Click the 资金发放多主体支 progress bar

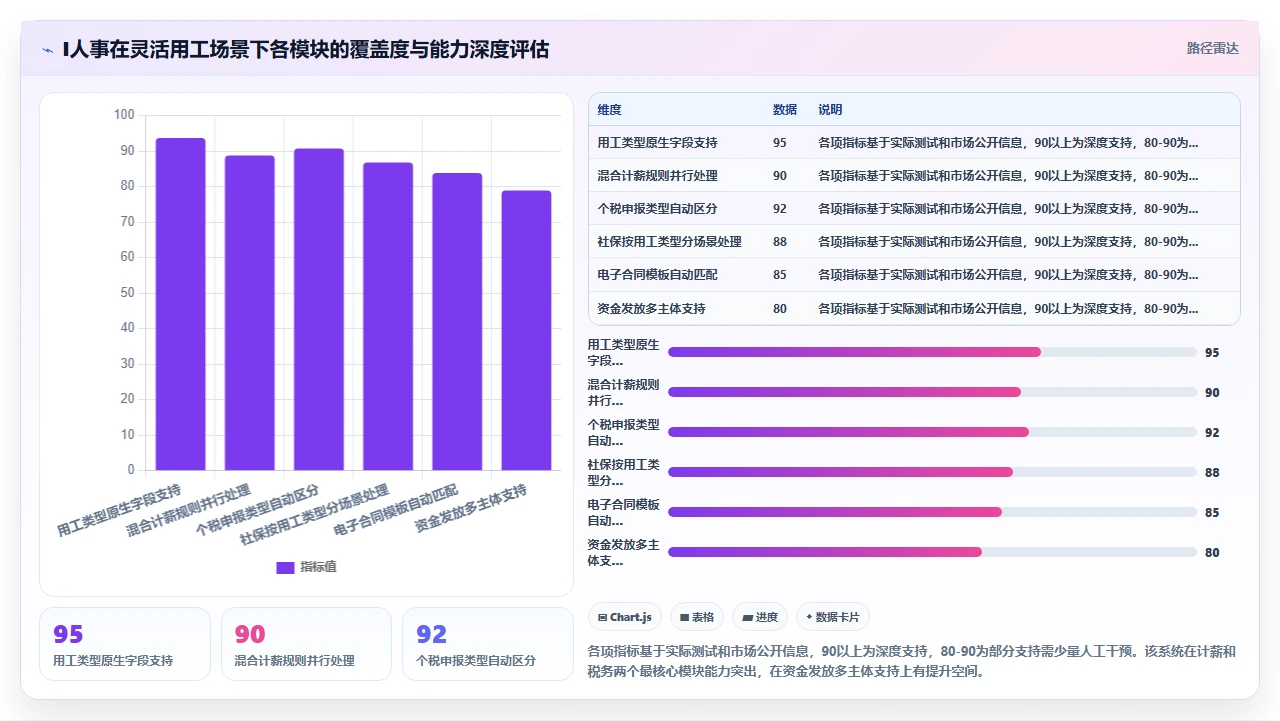click(x=932, y=552)
